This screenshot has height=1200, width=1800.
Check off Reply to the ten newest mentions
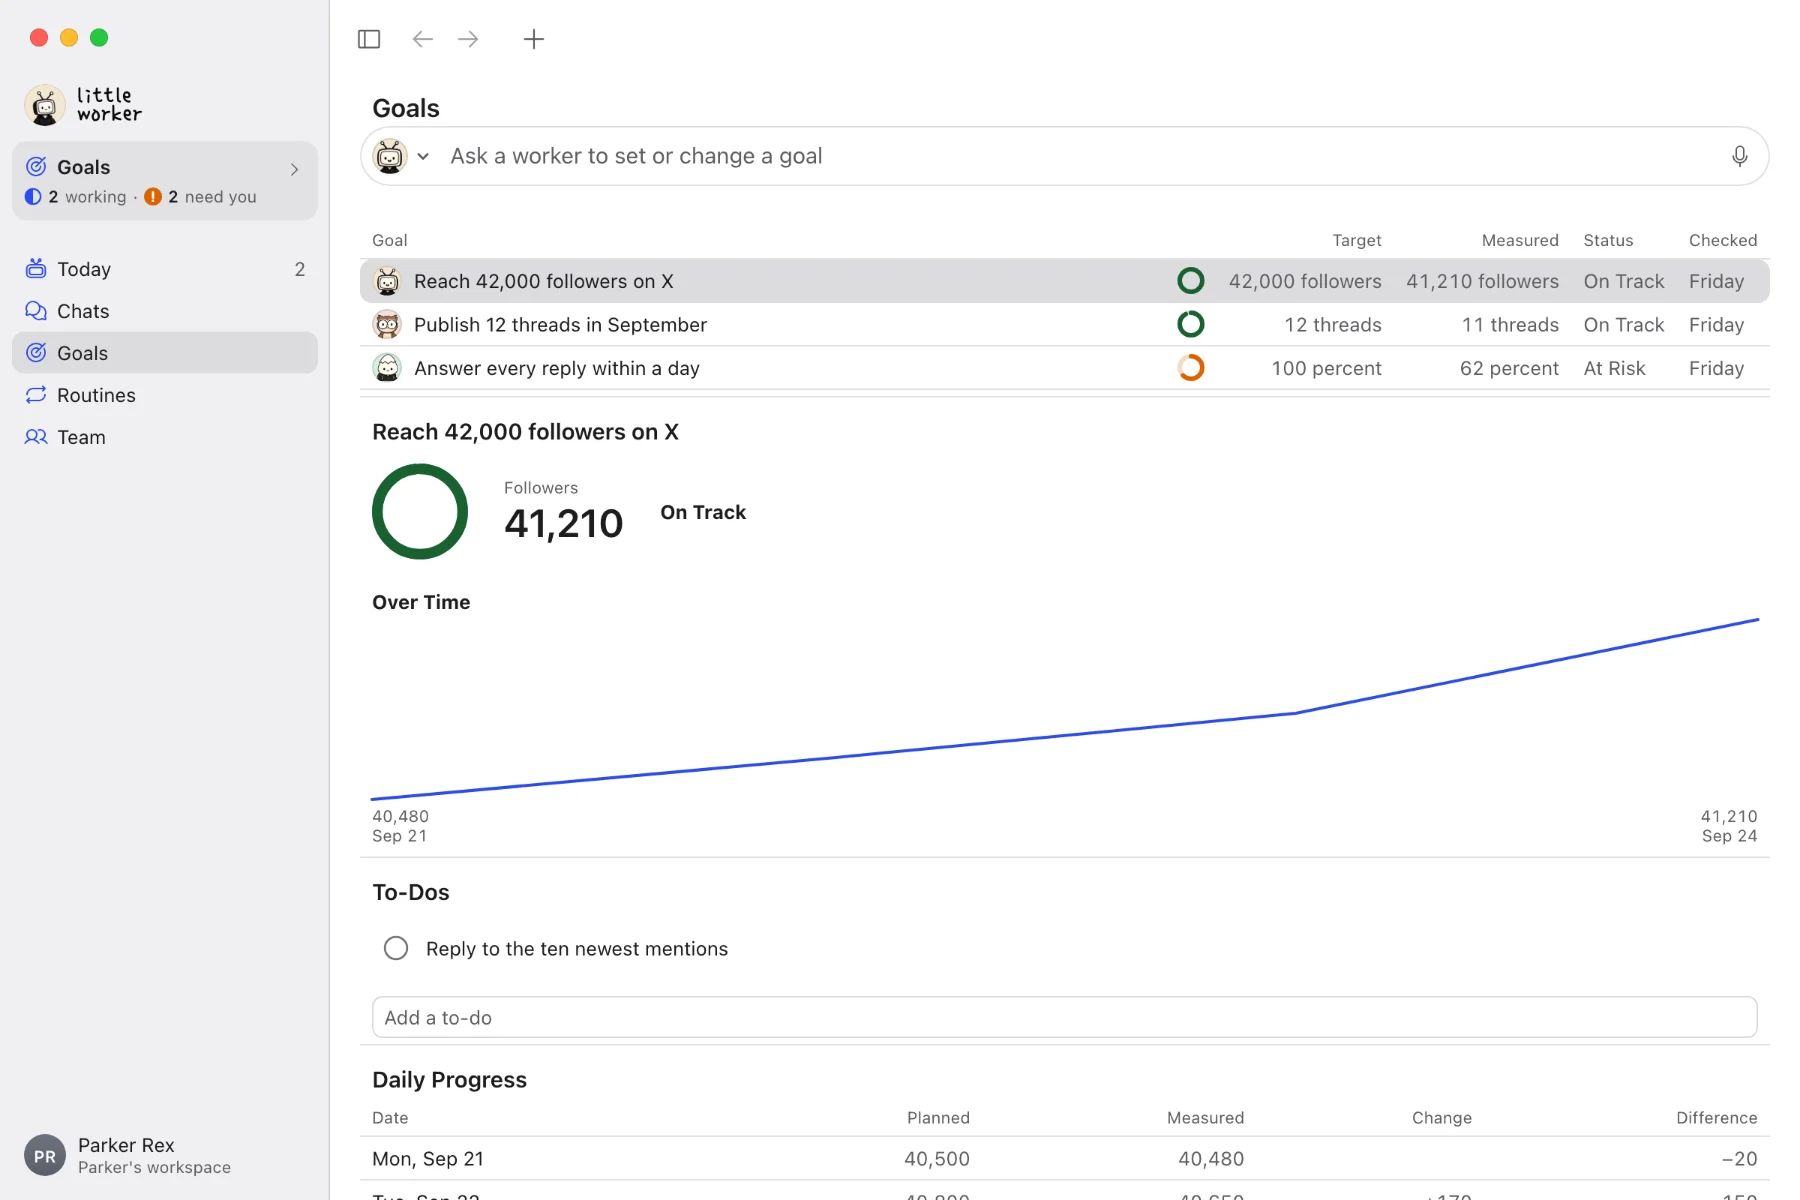(396, 948)
